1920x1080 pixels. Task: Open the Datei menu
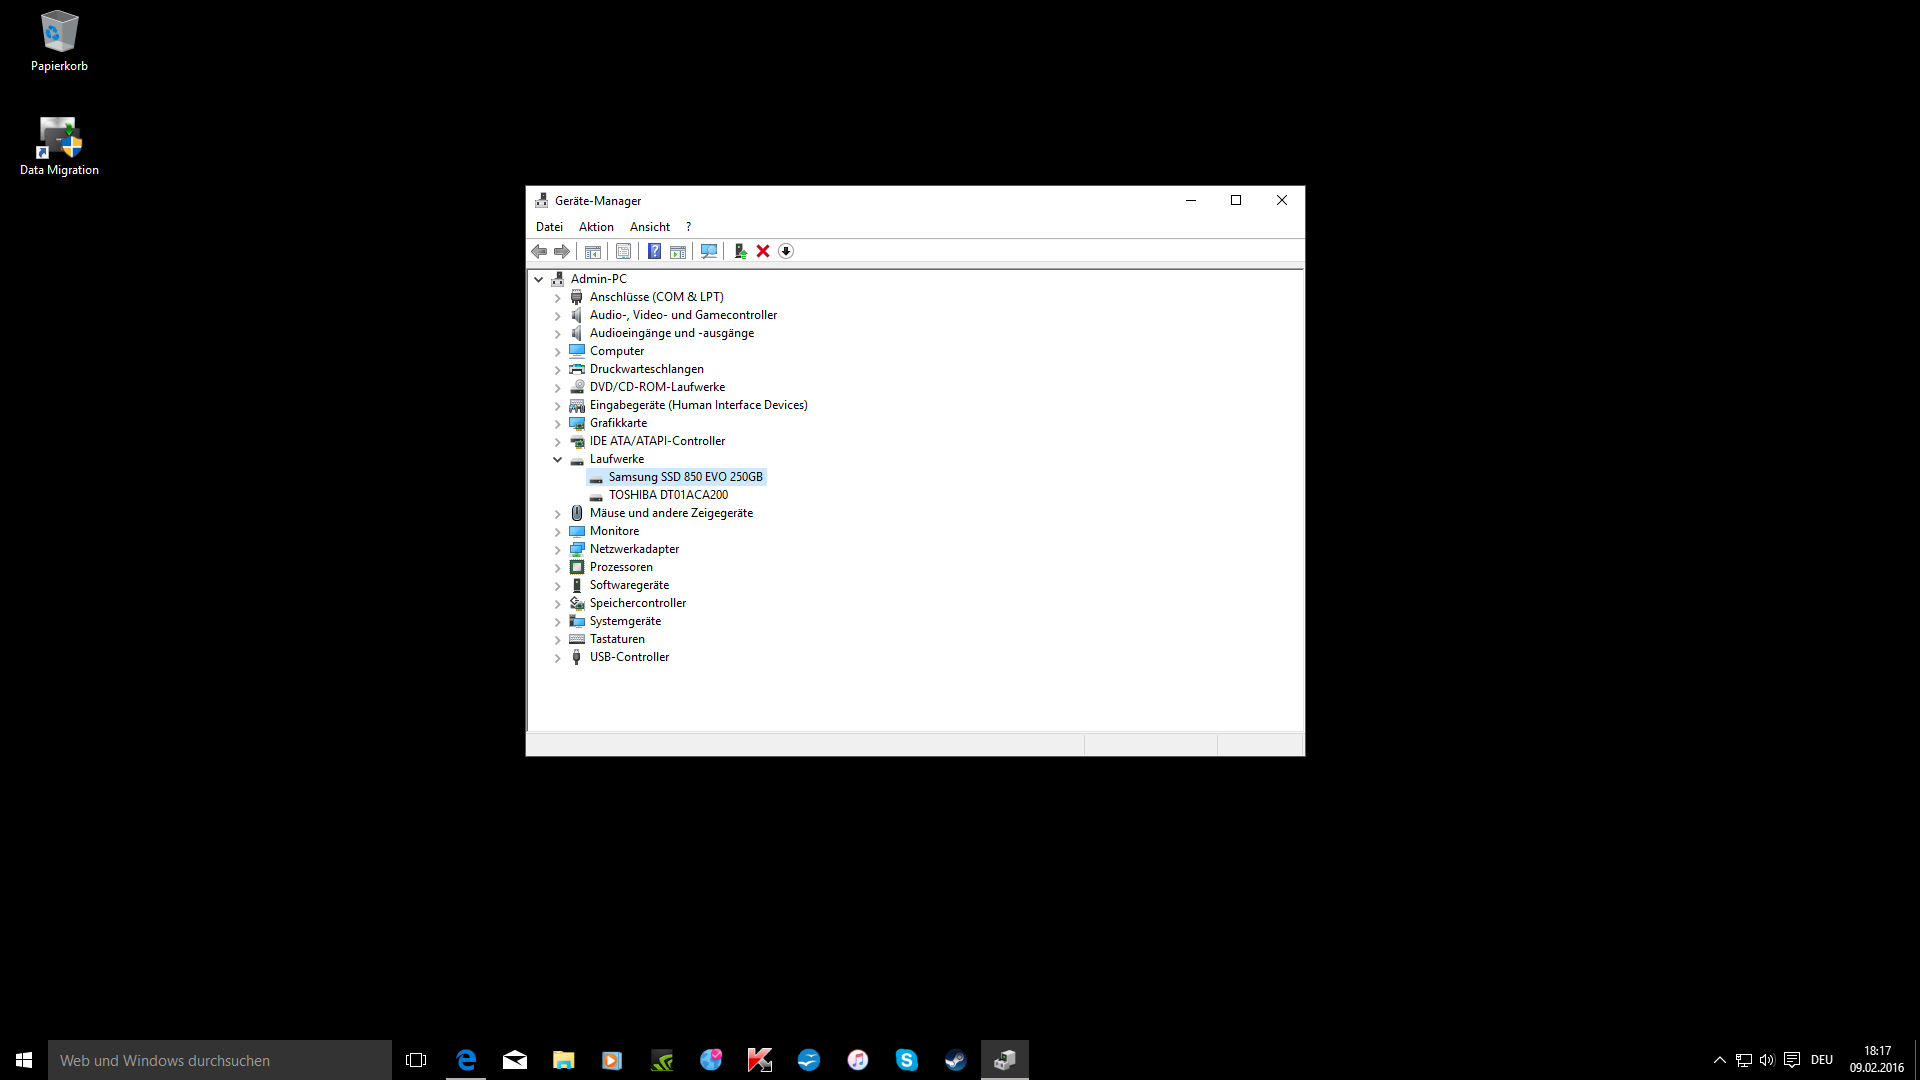click(549, 227)
